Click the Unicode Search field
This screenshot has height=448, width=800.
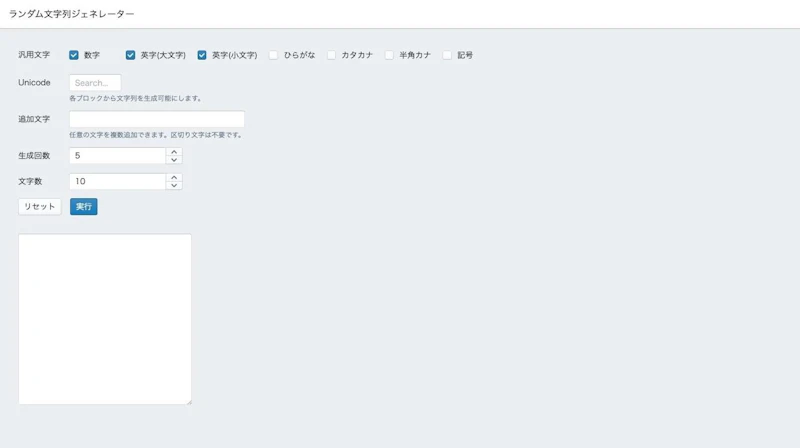coord(95,83)
